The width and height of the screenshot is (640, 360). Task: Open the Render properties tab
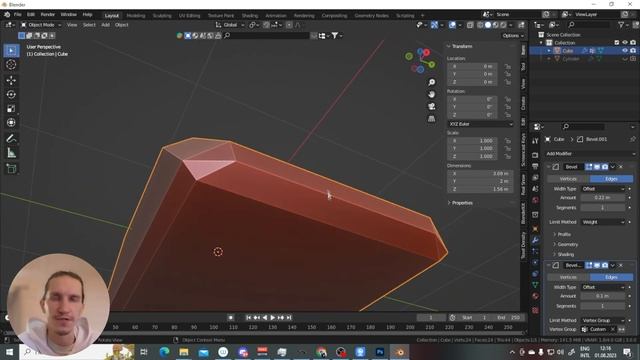(x=535, y=155)
